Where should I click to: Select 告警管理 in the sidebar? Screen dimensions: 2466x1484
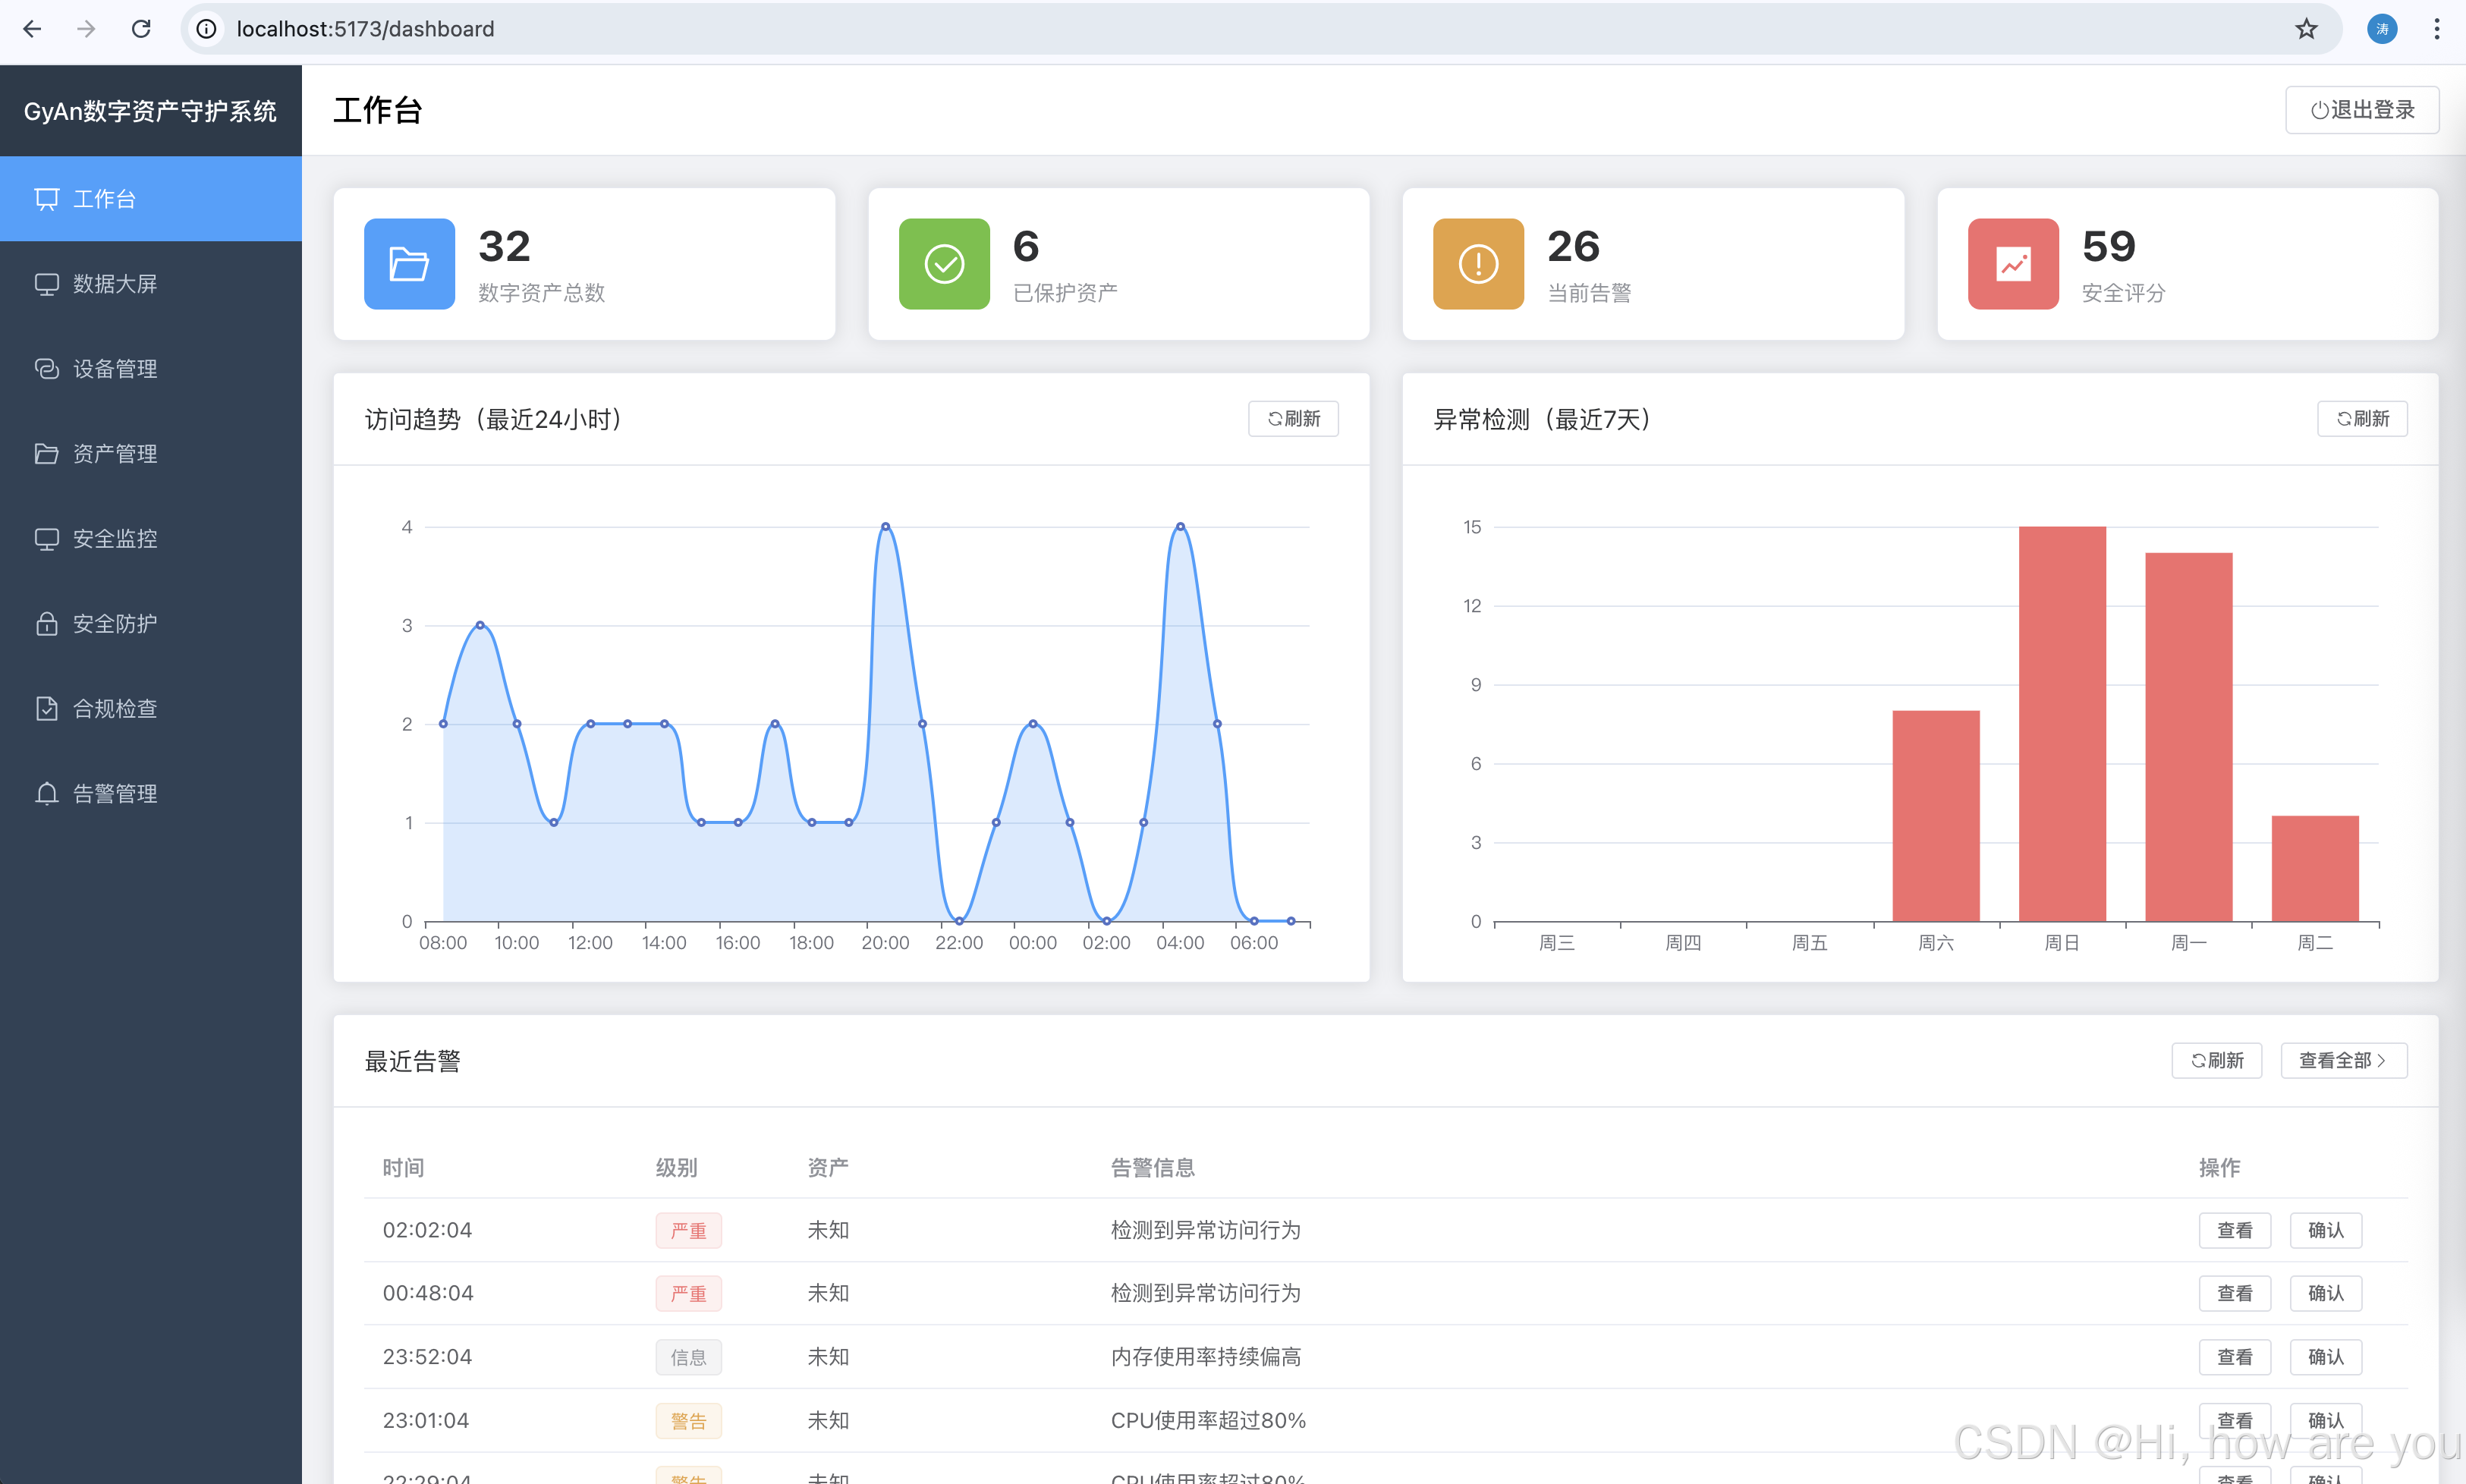coord(115,794)
